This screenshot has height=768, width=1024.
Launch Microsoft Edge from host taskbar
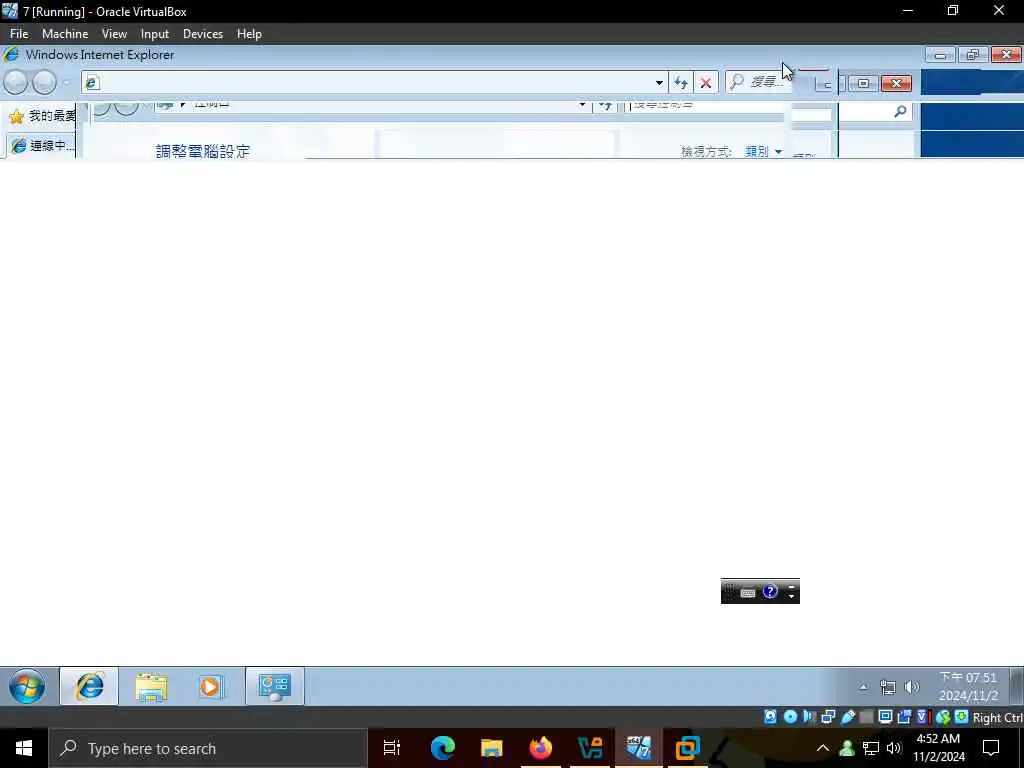(443, 748)
